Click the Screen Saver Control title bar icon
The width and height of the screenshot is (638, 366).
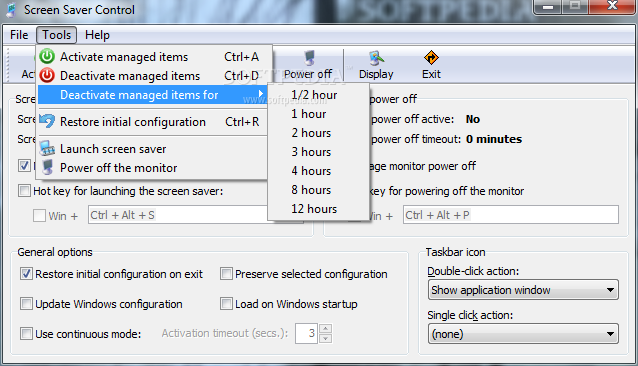(11, 10)
